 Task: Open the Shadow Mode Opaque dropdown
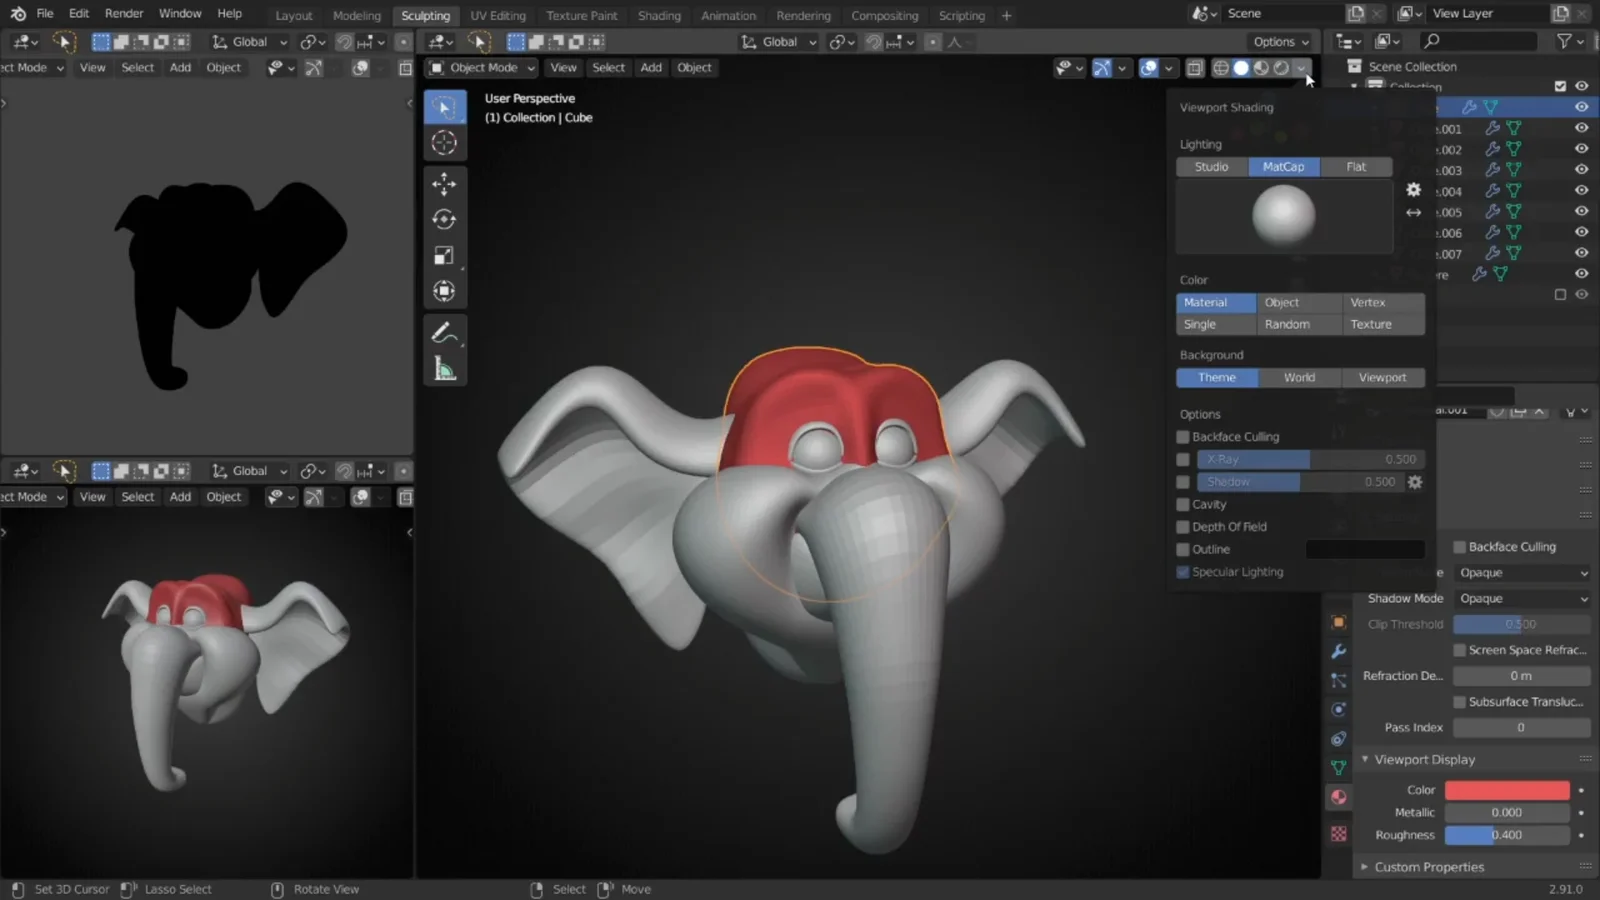[1521, 598]
